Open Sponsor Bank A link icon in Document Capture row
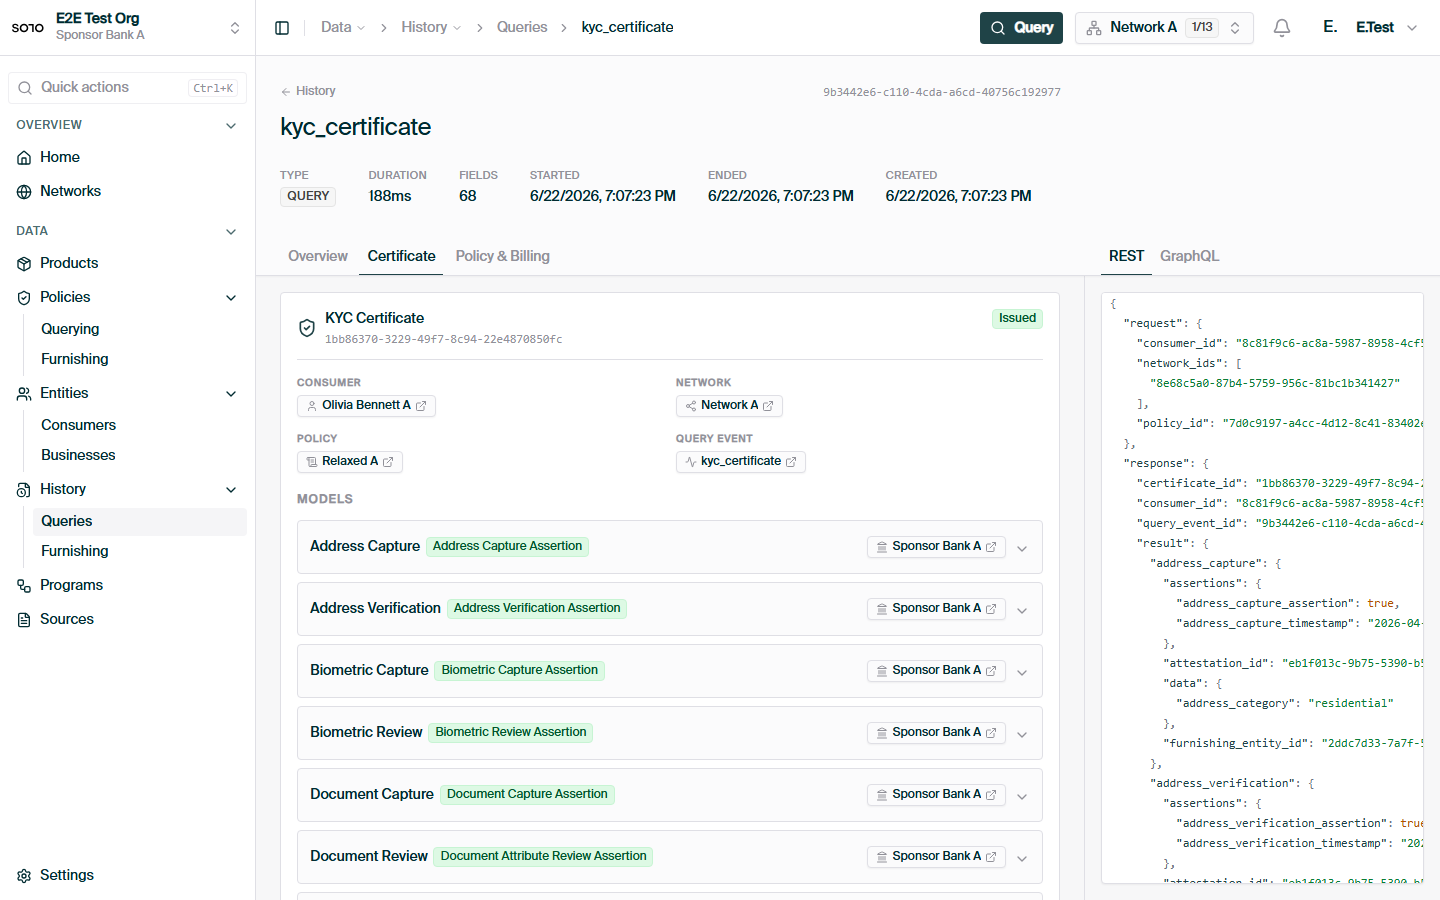The height and width of the screenshot is (900, 1440). [991, 795]
